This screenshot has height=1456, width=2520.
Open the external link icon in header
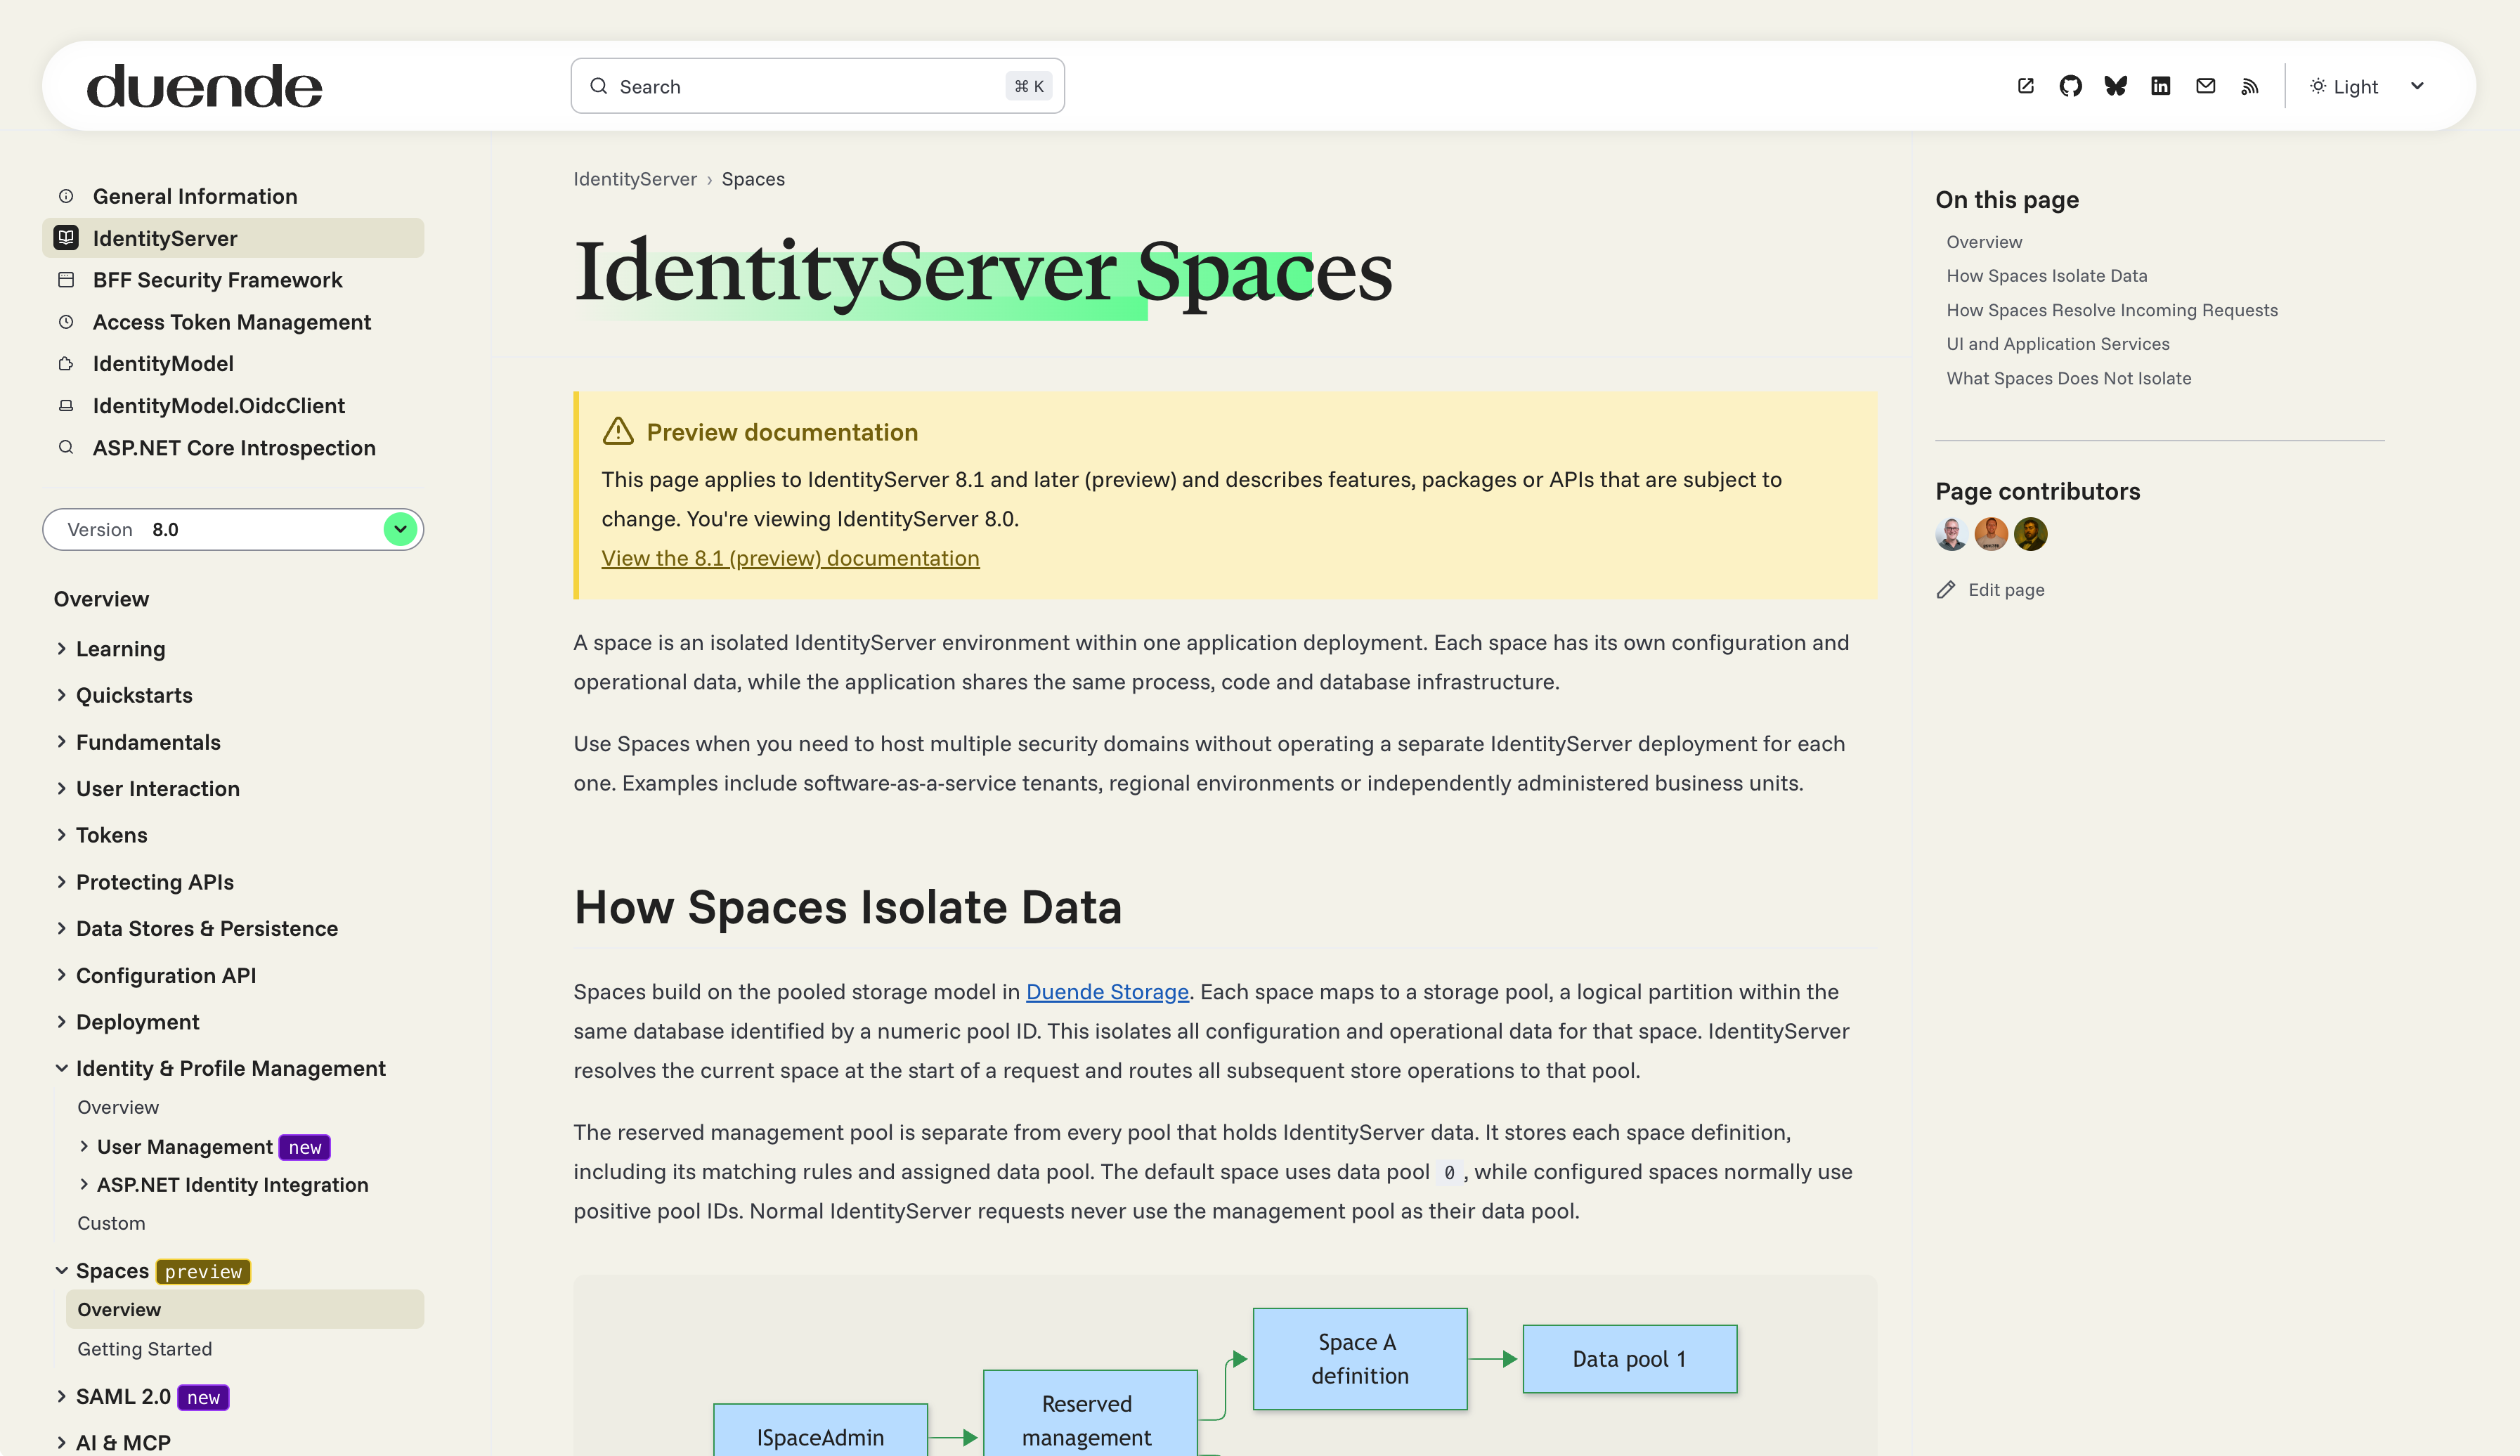(2025, 86)
